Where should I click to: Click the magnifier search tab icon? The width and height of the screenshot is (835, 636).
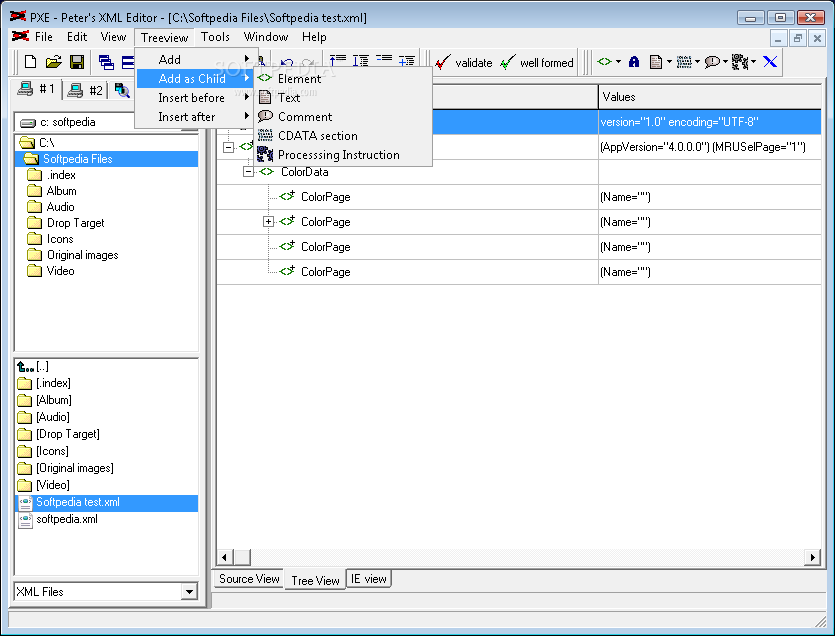coord(122,90)
